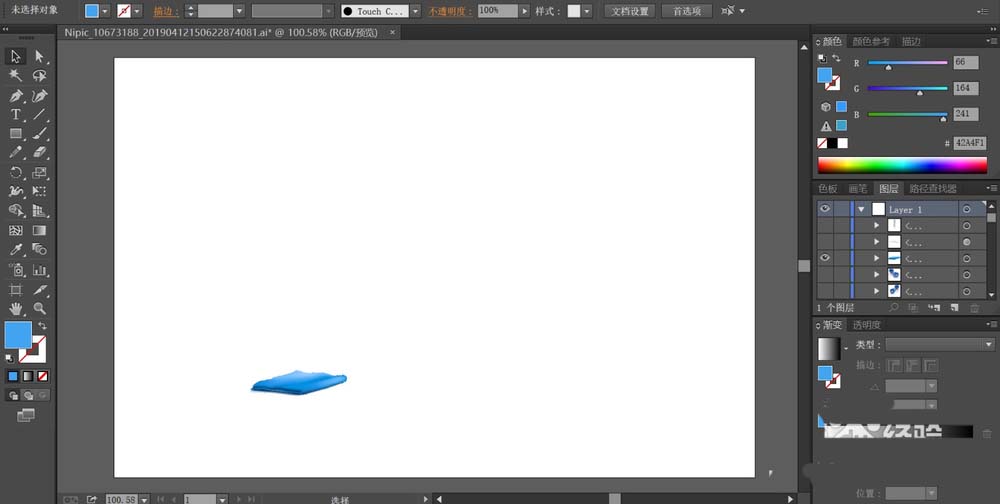Set fill mode to None in toolbar
1000x504 pixels.
(43, 376)
